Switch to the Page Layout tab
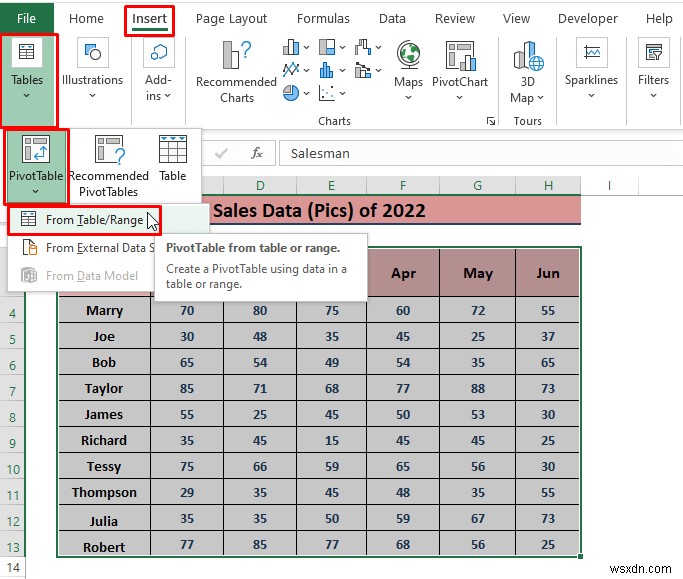The width and height of the screenshot is (683, 579). (x=231, y=18)
